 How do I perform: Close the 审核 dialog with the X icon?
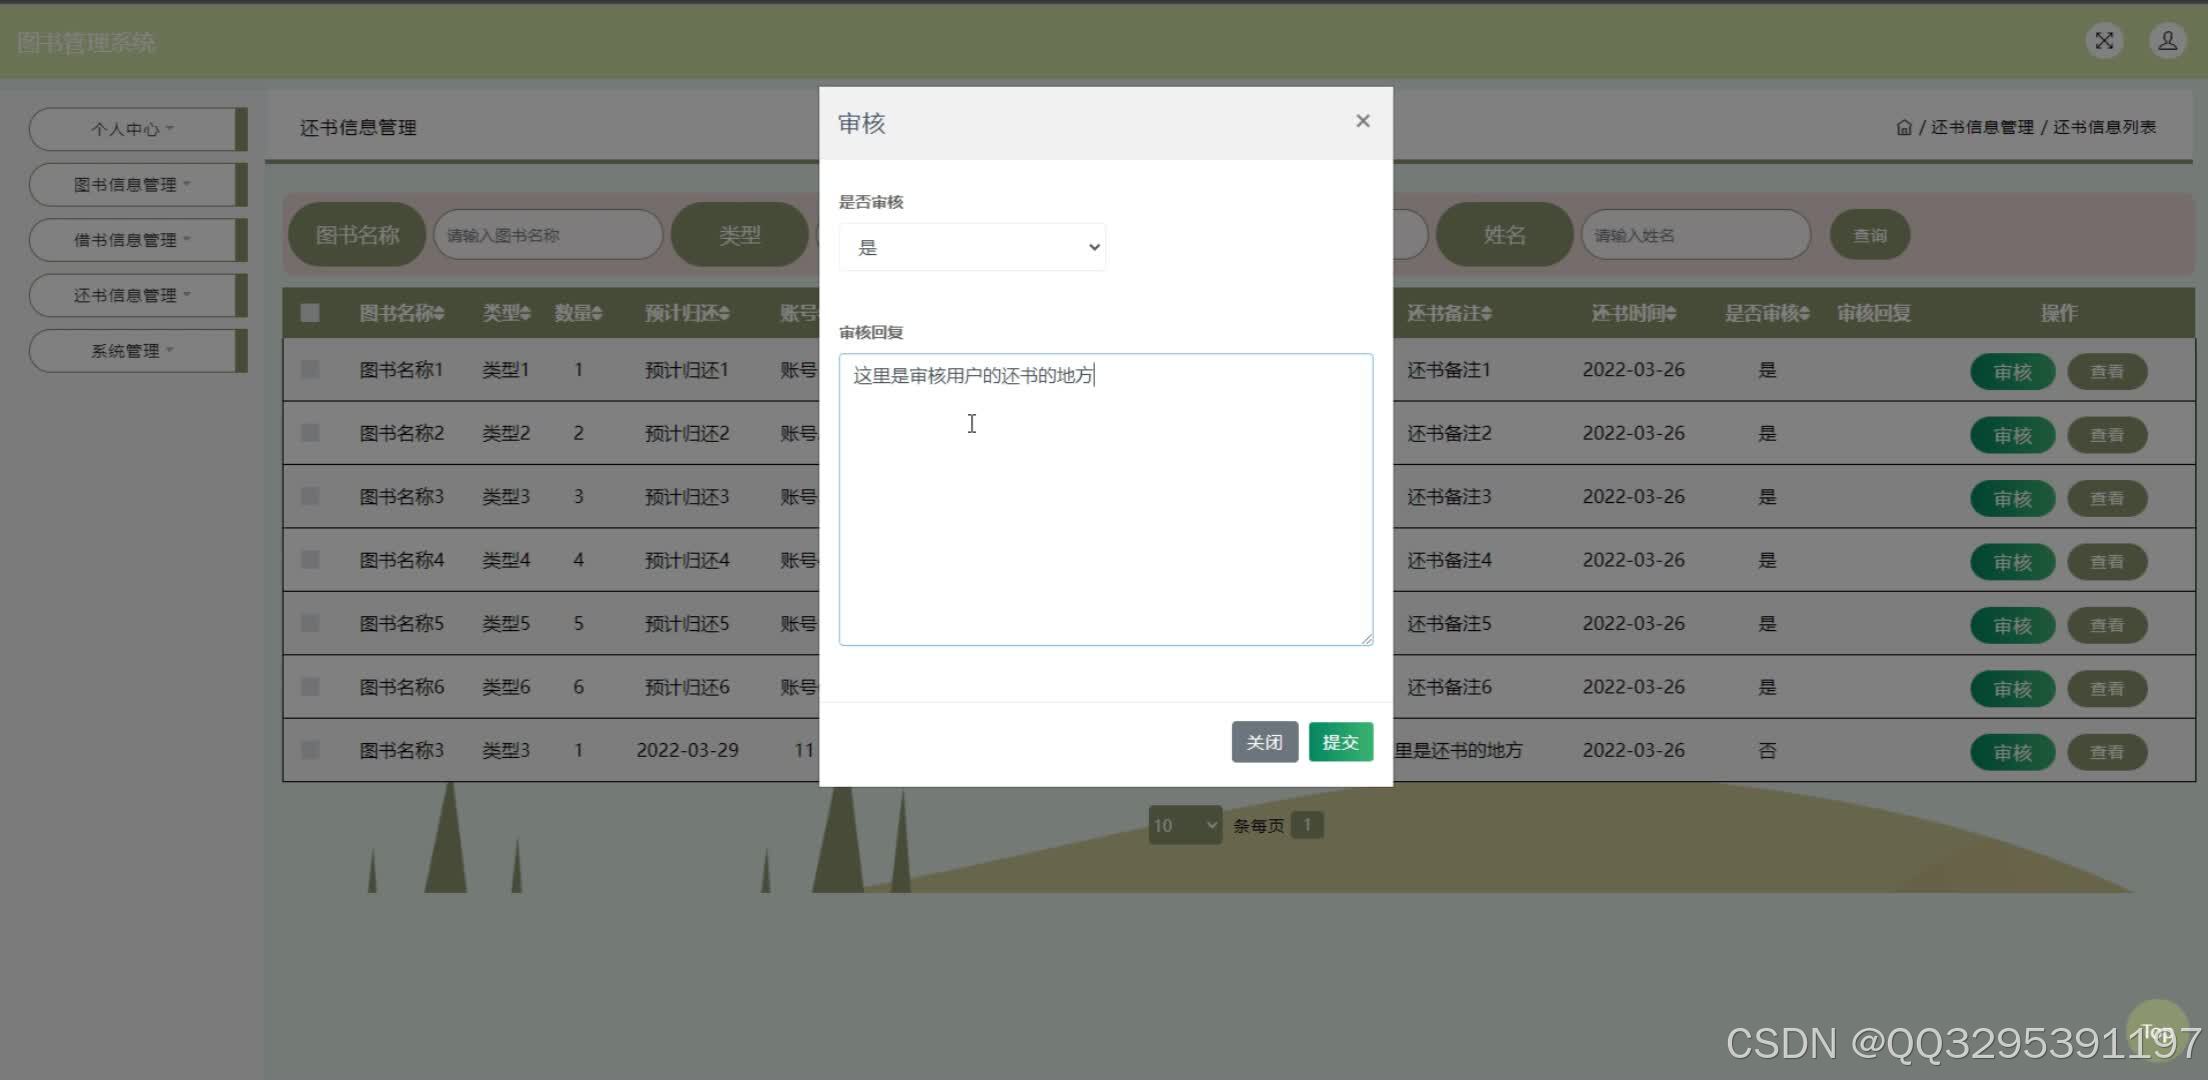1362,121
